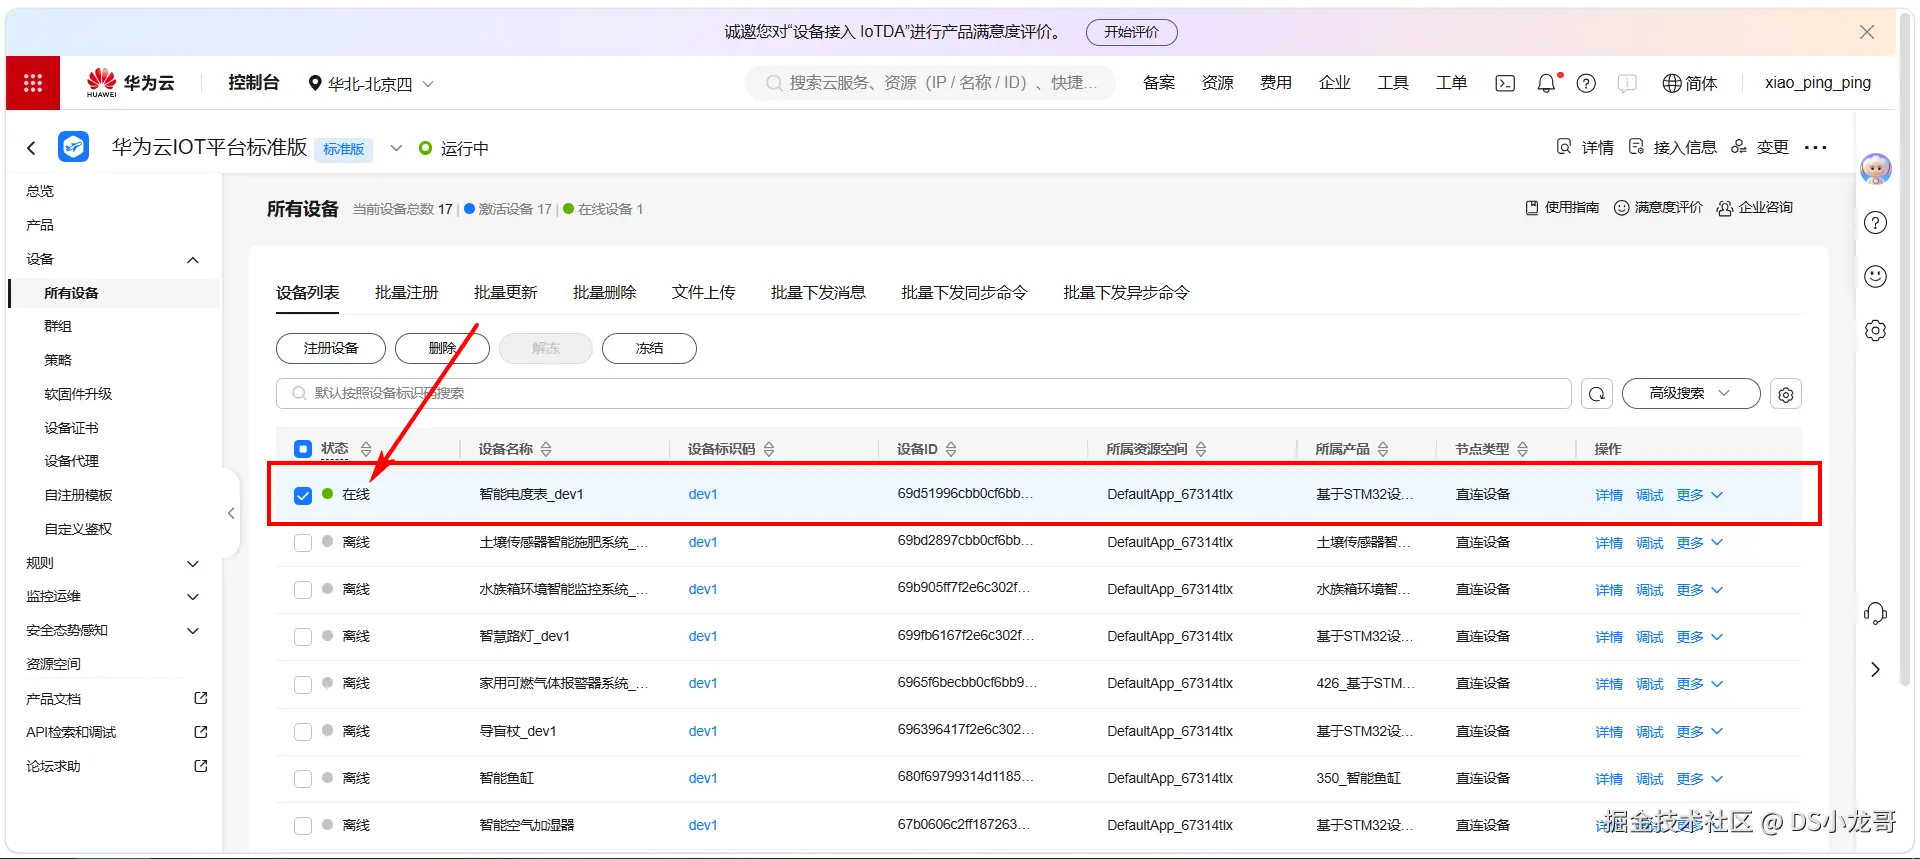This screenshot has width=1920, height=859.
Task: Click the 冻结 button
Action: click(649, 348)
